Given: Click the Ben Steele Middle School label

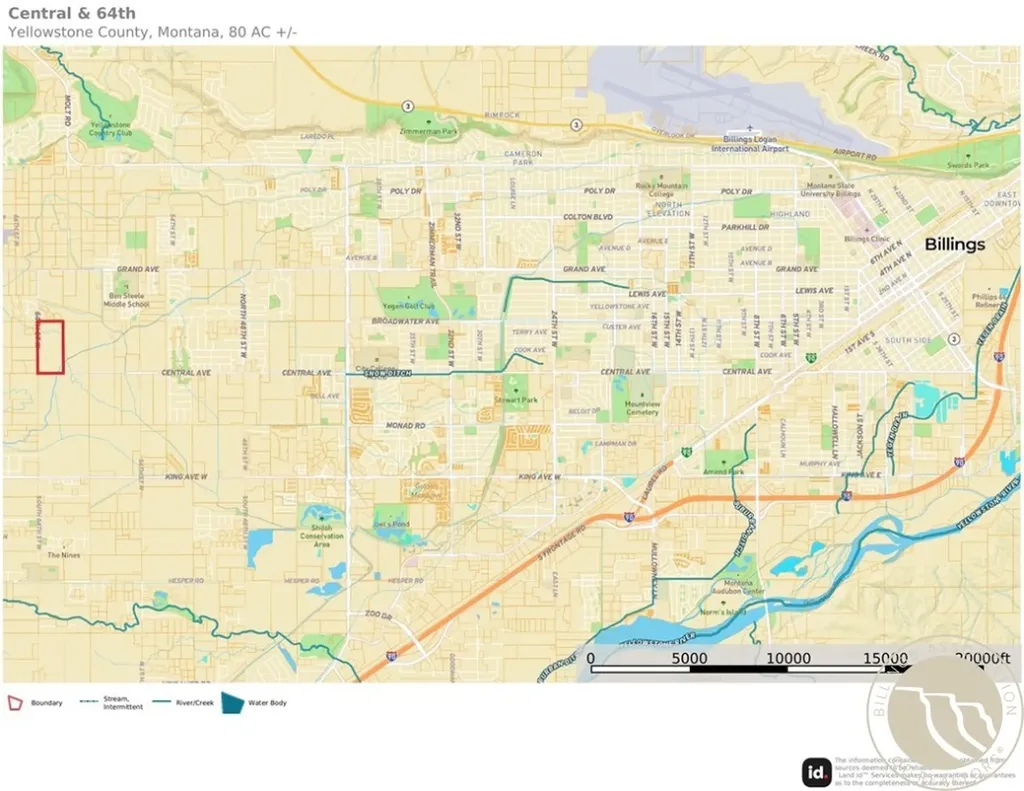Looking at the screenshot, I should 126,300.
